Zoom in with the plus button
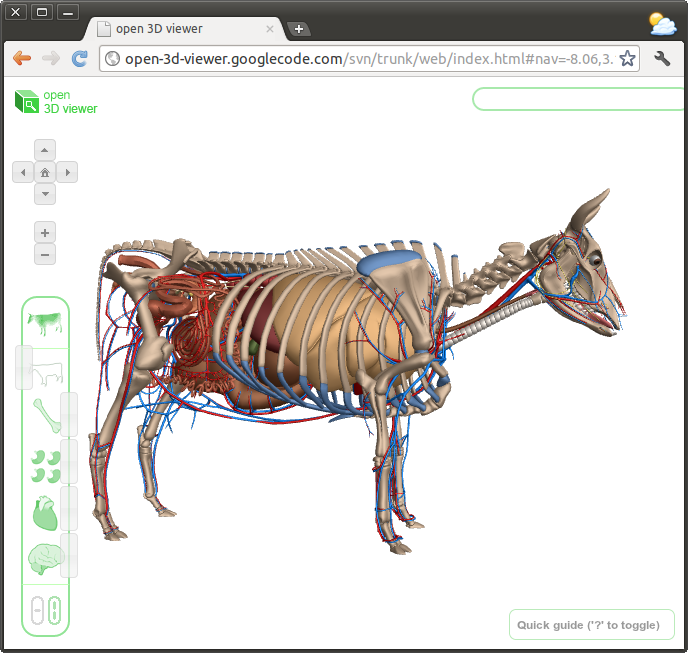 [45, 232]
